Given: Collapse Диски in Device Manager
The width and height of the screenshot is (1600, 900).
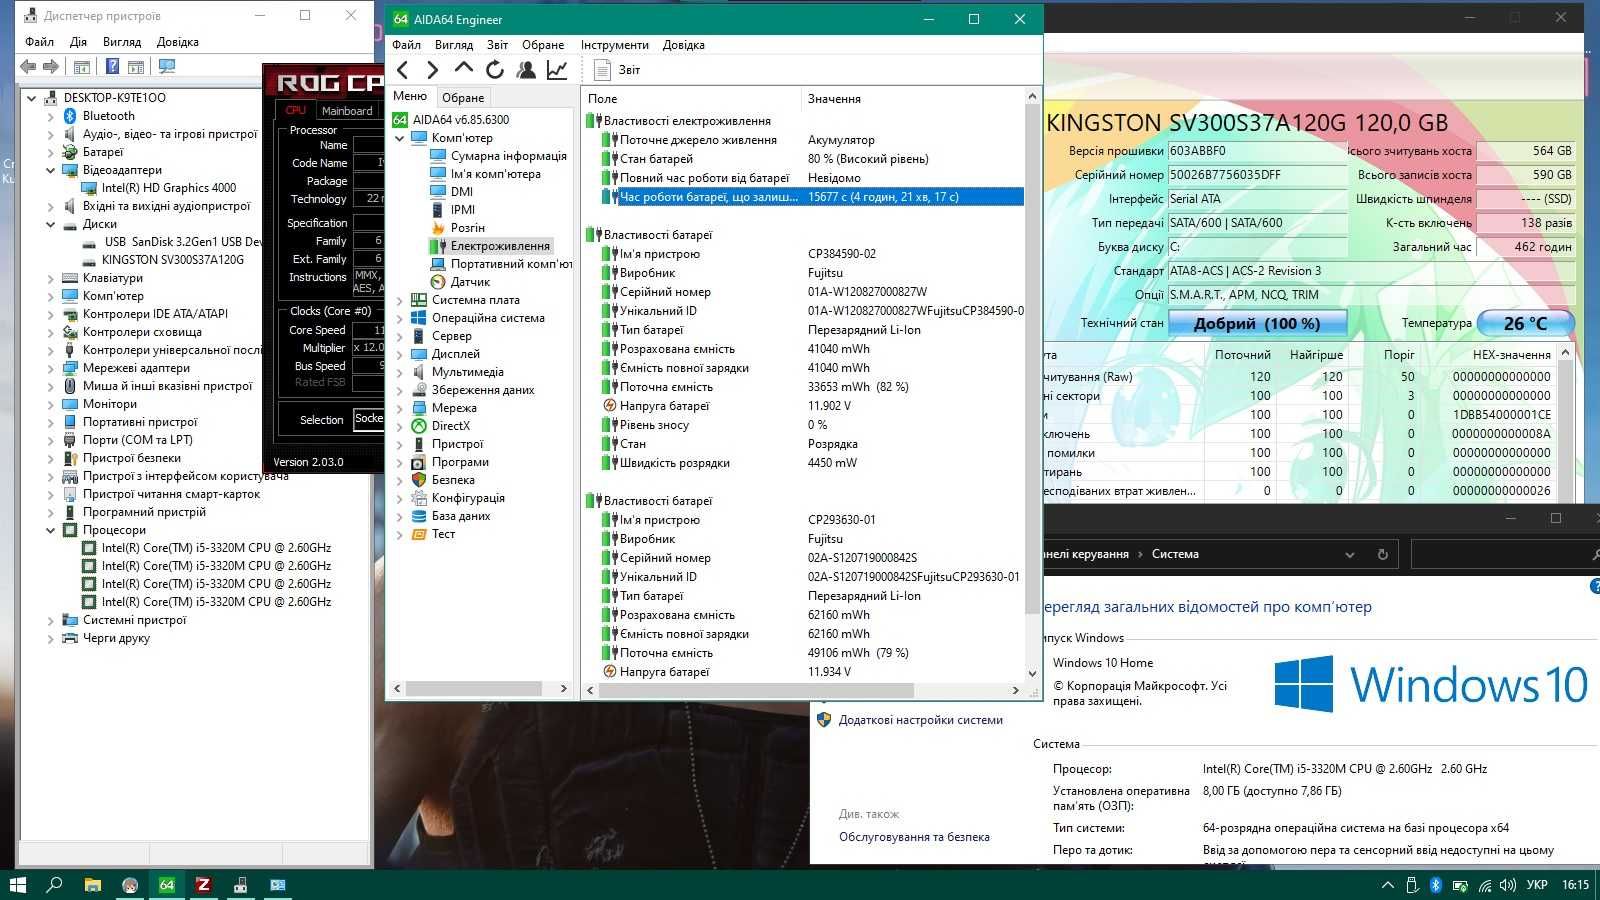Looking at the screenshot, I should (51, 224).
